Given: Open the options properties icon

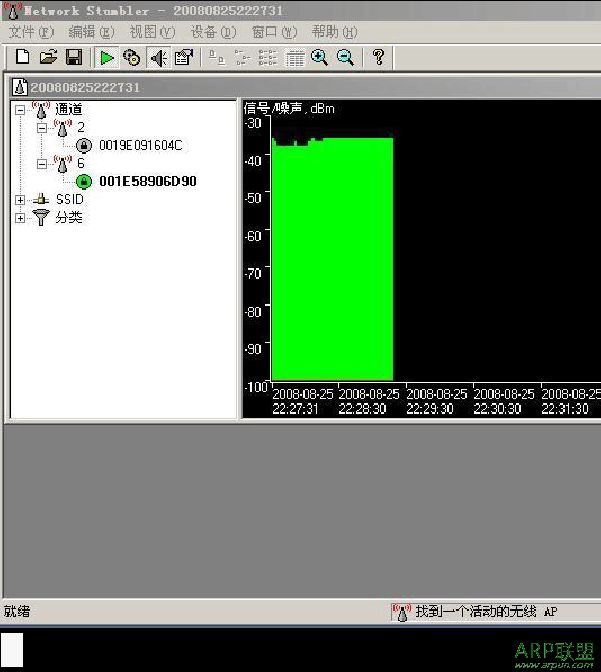Looking at the screenshot, I should tap(184, 57).
